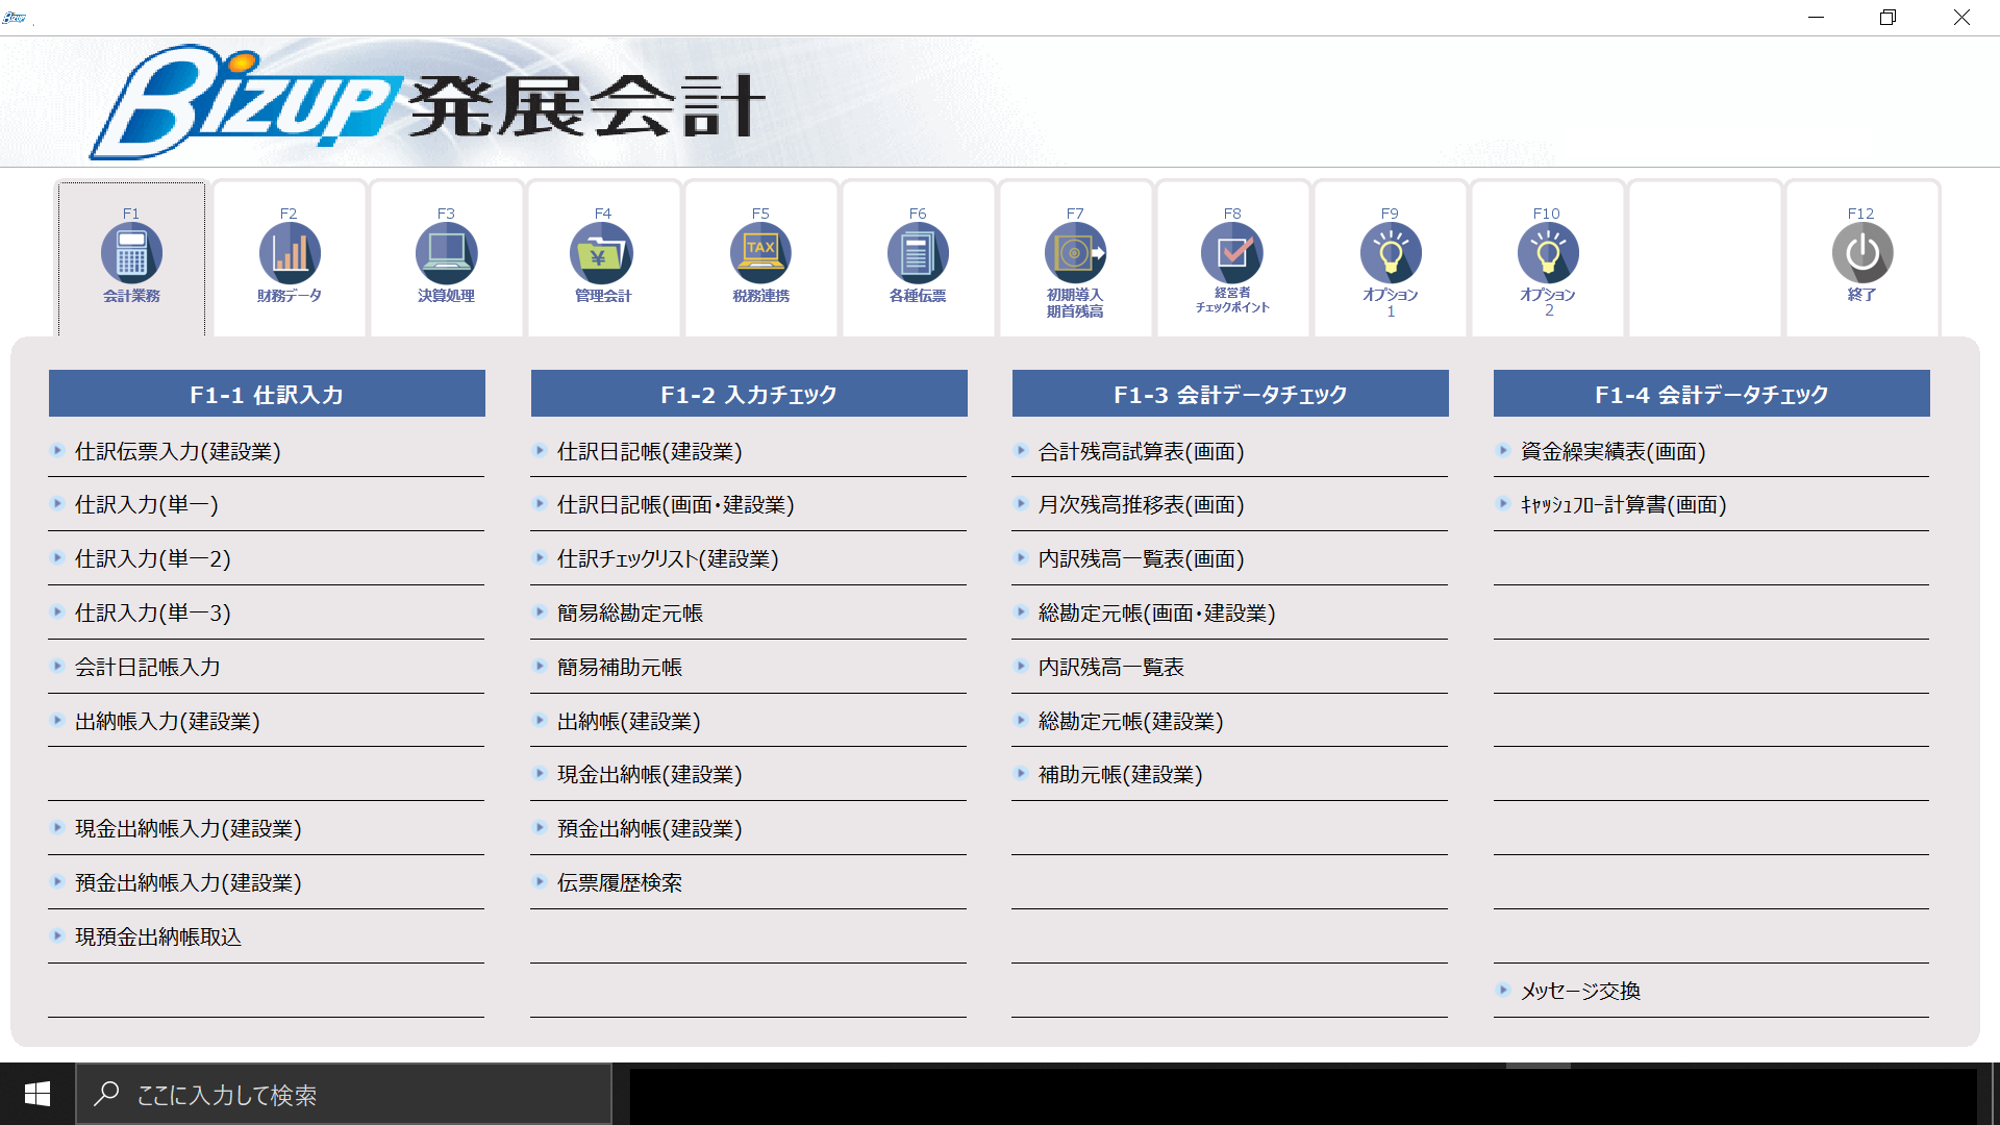Screen dimensions: 2000x1125
Task: Select the F8 経営者チェックポイント checkmark icon
Action: (x=1232, y=254)
